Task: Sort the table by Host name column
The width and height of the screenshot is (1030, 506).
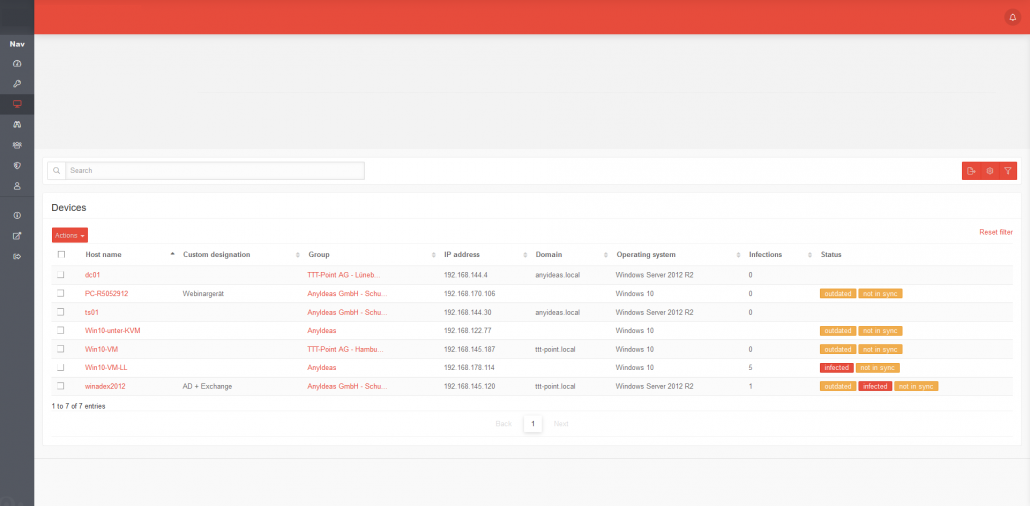Action: pyautogui.click(x=104, y=255)
